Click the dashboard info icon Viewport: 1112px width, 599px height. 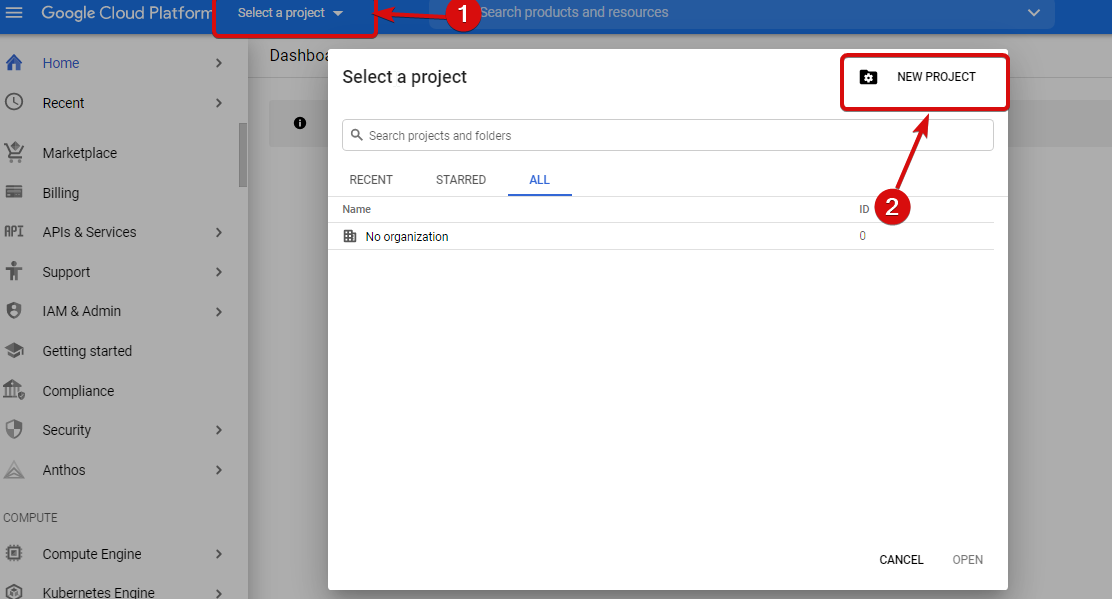[x=300, y=123]
